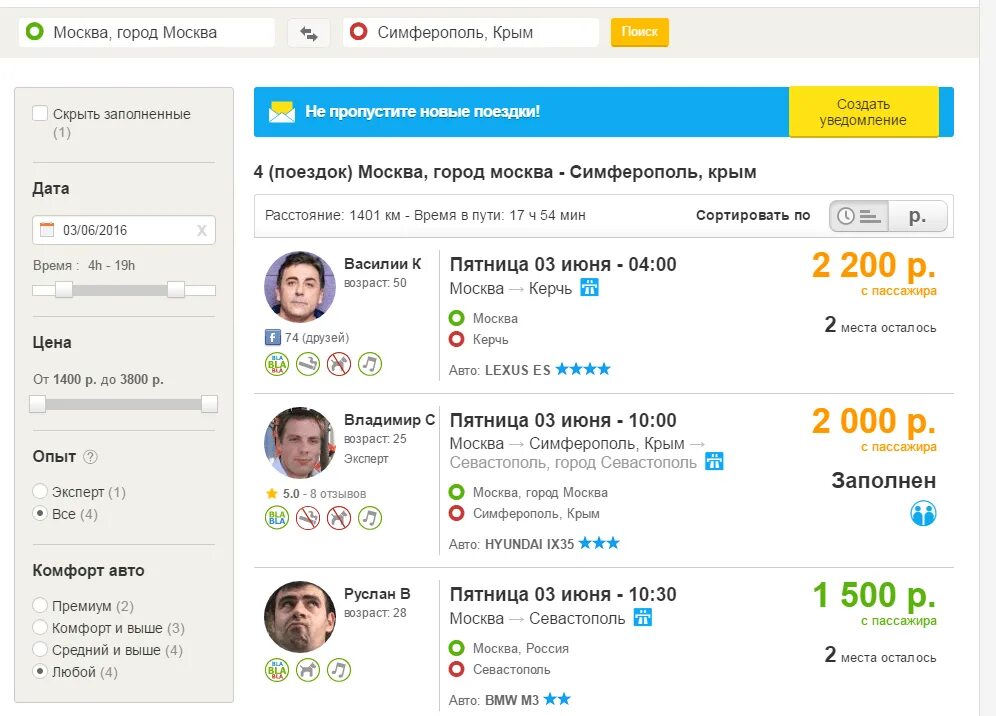Click the blue full passengers icon under Заполнен

923,513
